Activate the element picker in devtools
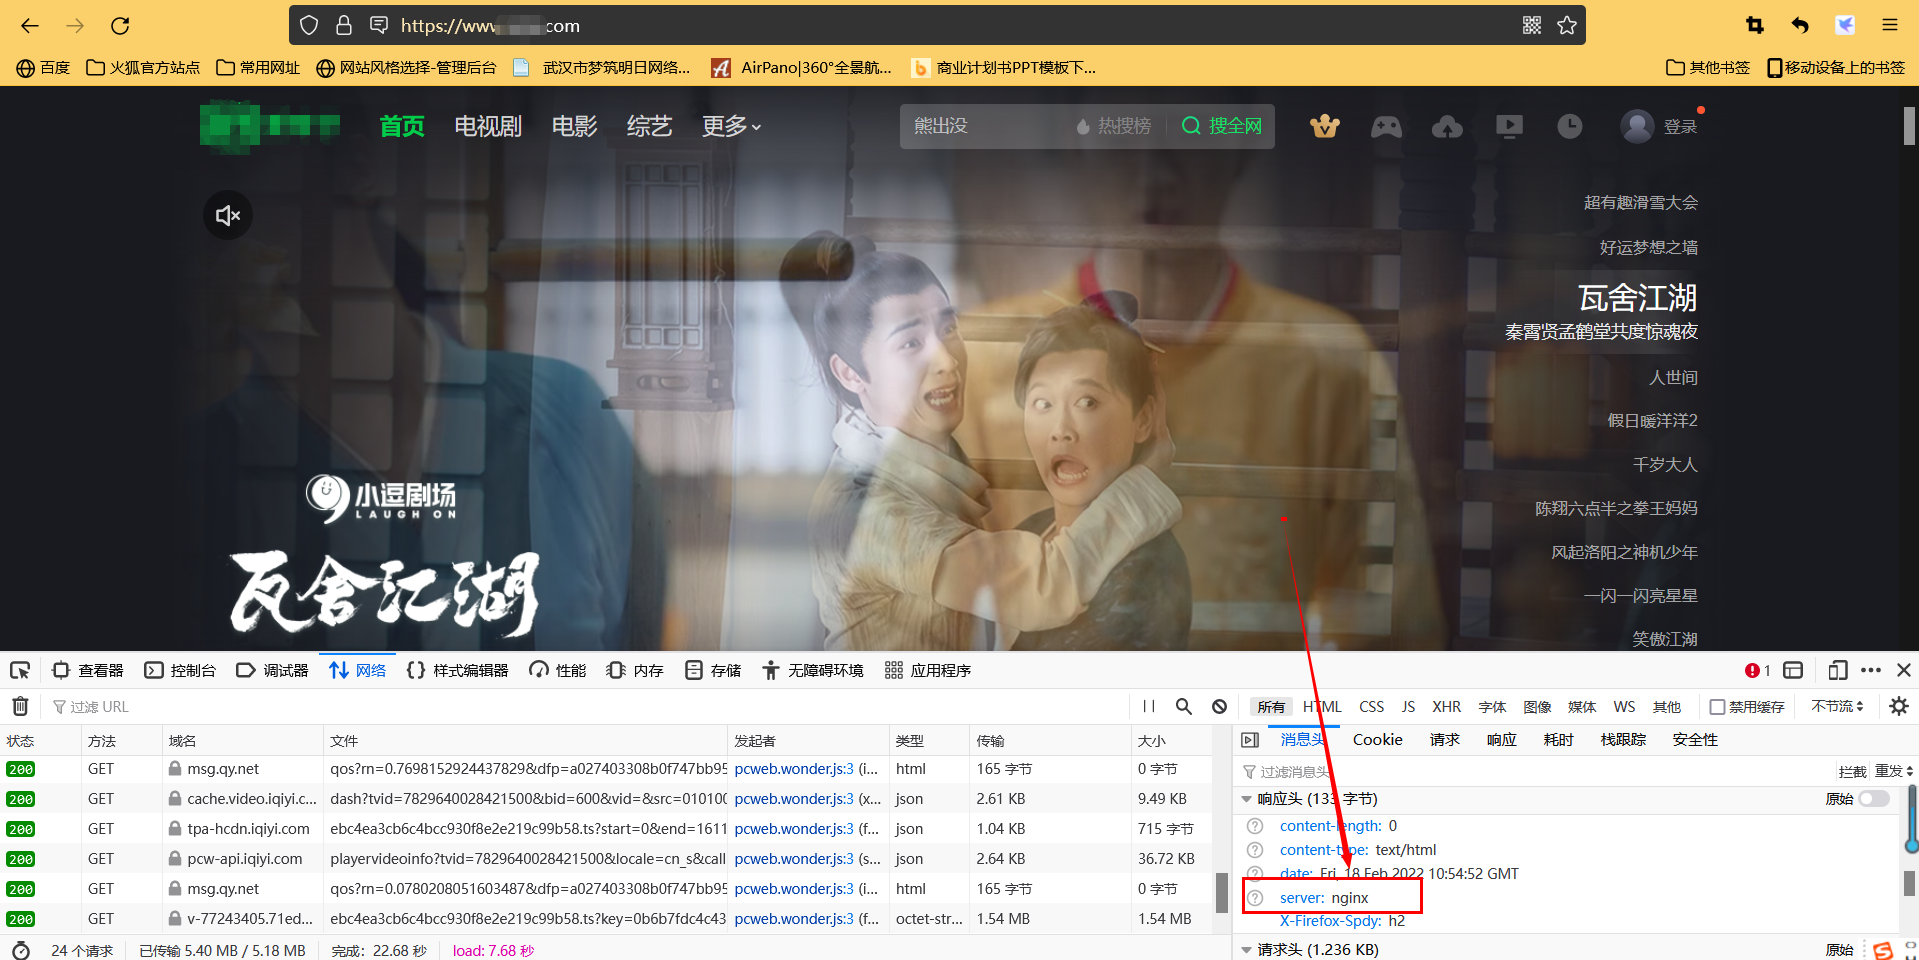 tap(20, 670)
